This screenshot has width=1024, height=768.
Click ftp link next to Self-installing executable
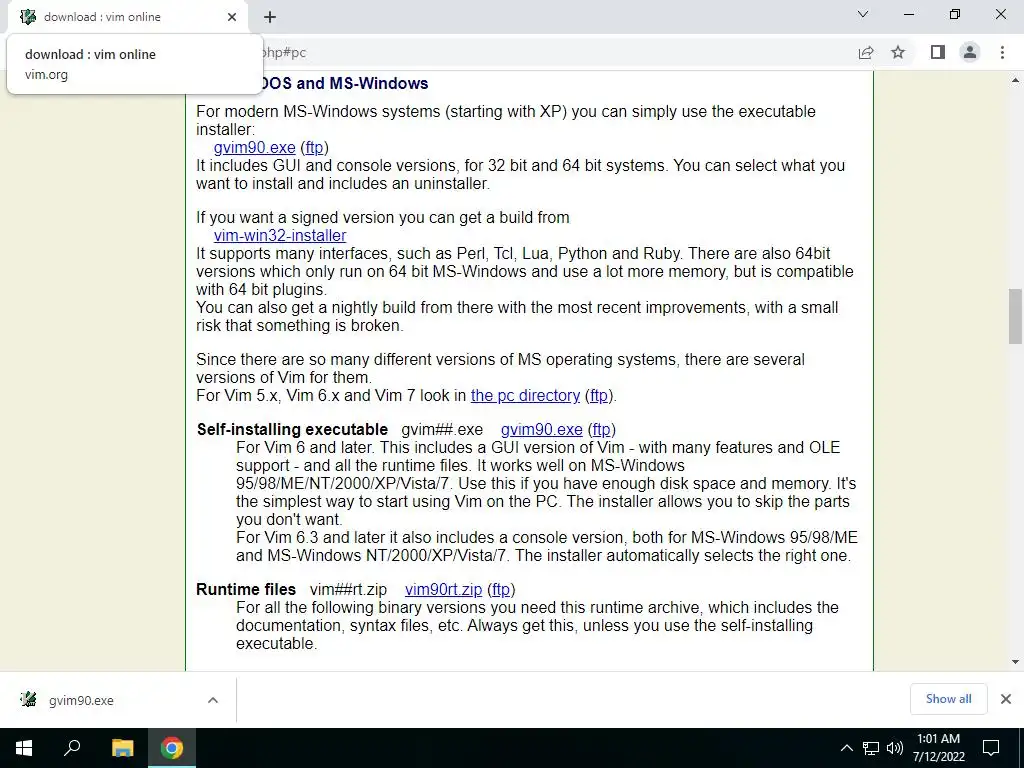point(601,430)
